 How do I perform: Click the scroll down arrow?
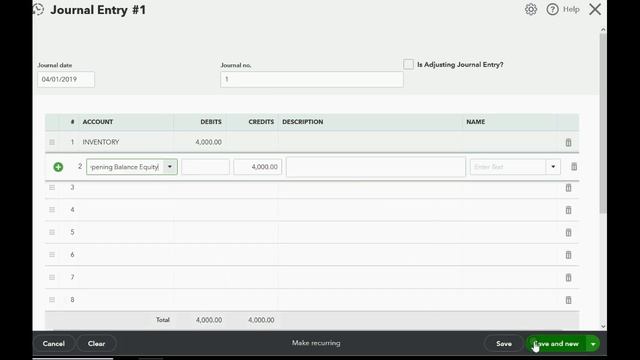[x=603, y=326]
